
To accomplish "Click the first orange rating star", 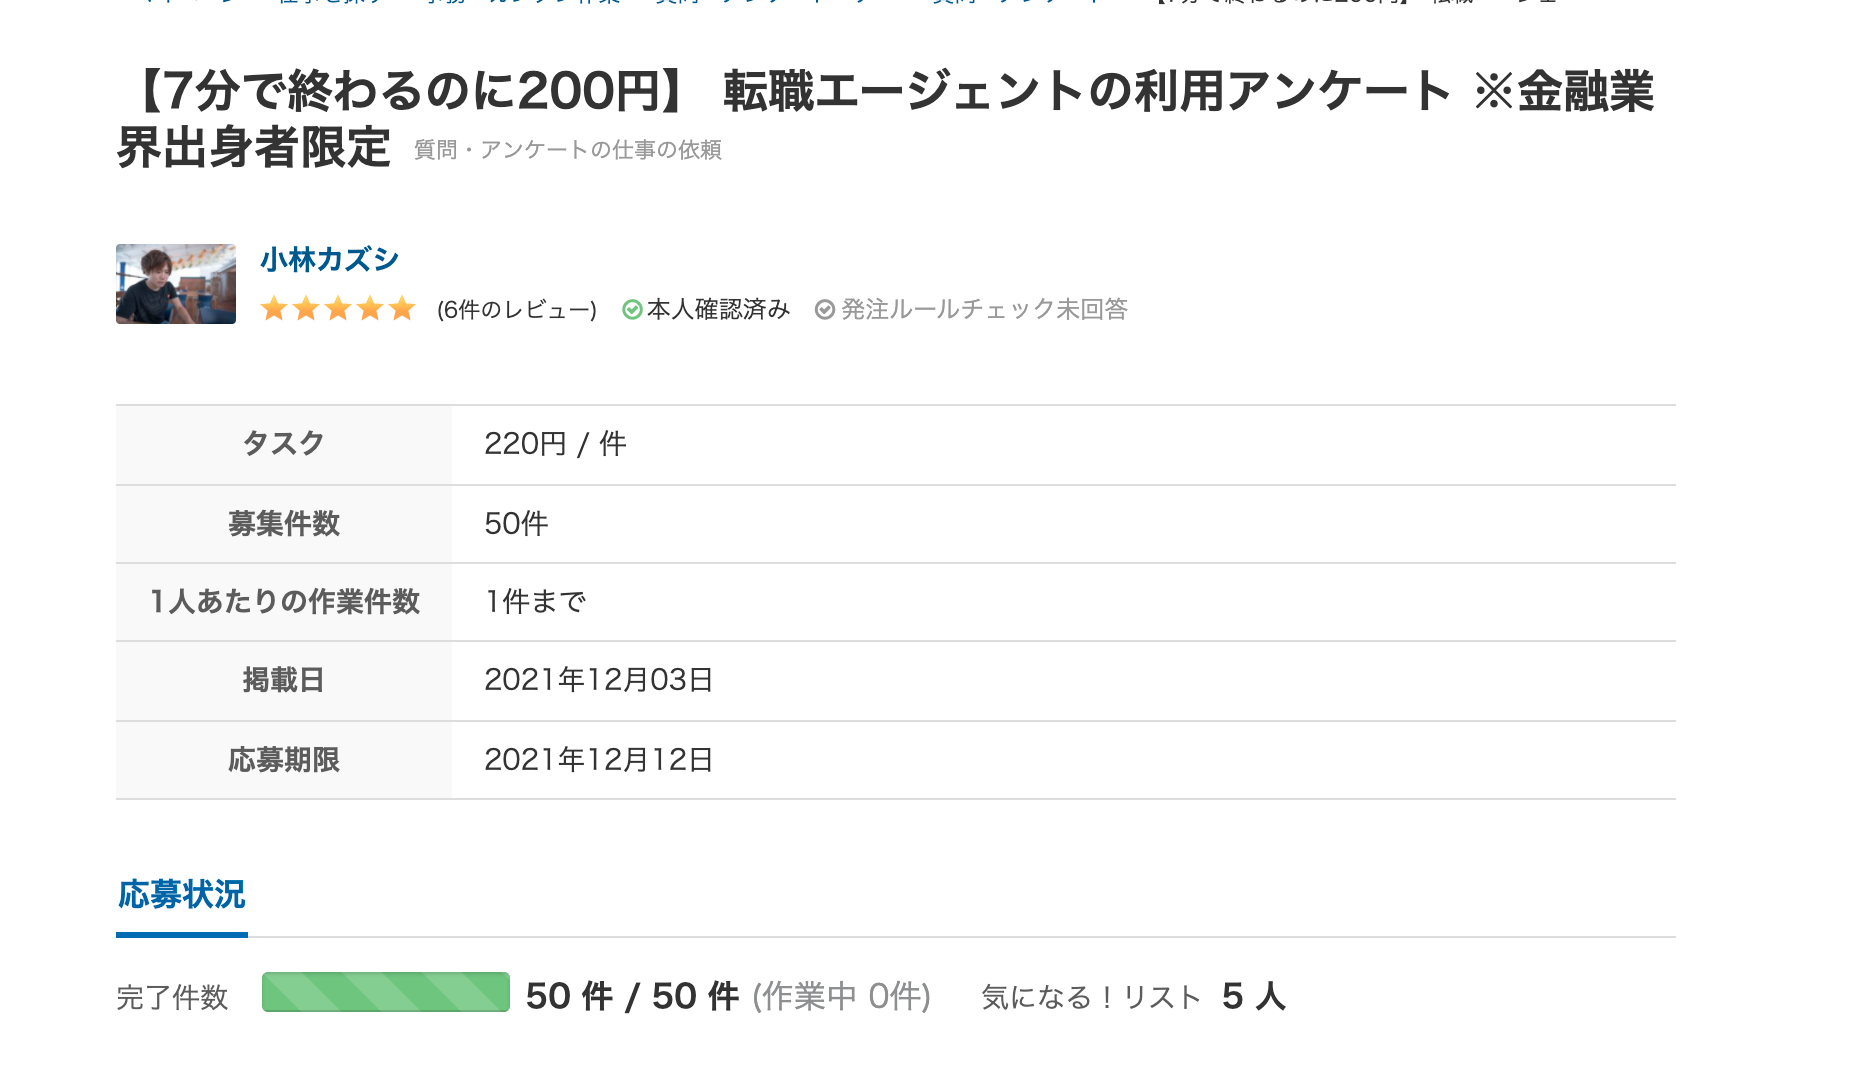I will click(274, 308).
